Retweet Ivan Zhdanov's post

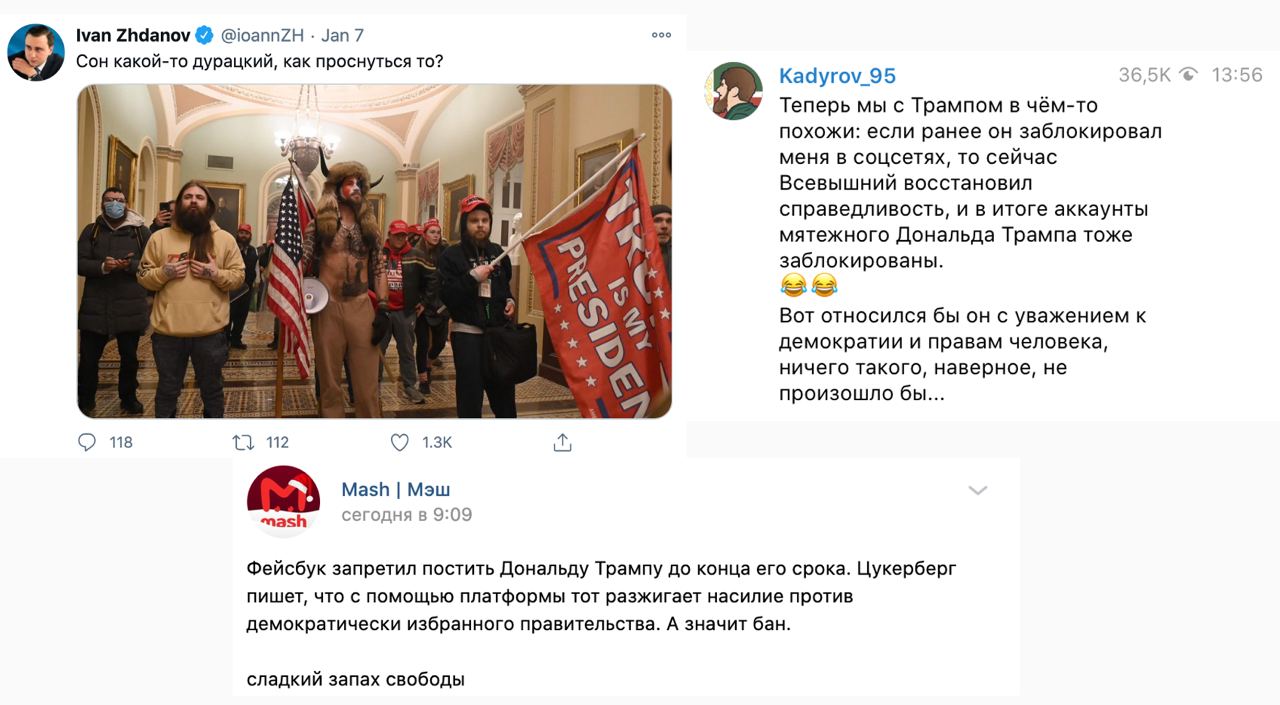coord(243,442)
